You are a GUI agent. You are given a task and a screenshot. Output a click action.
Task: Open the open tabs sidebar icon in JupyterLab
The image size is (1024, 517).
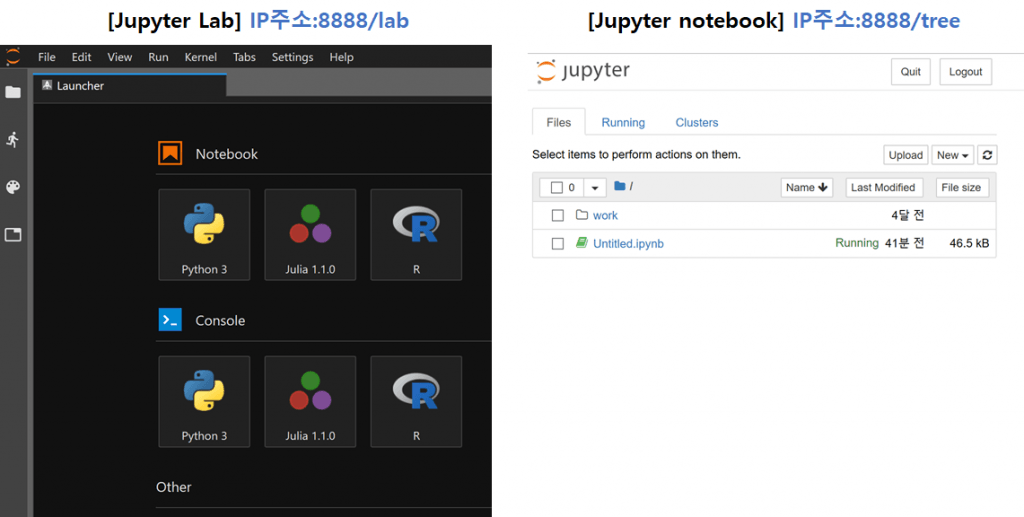click(x=13, y=235)
